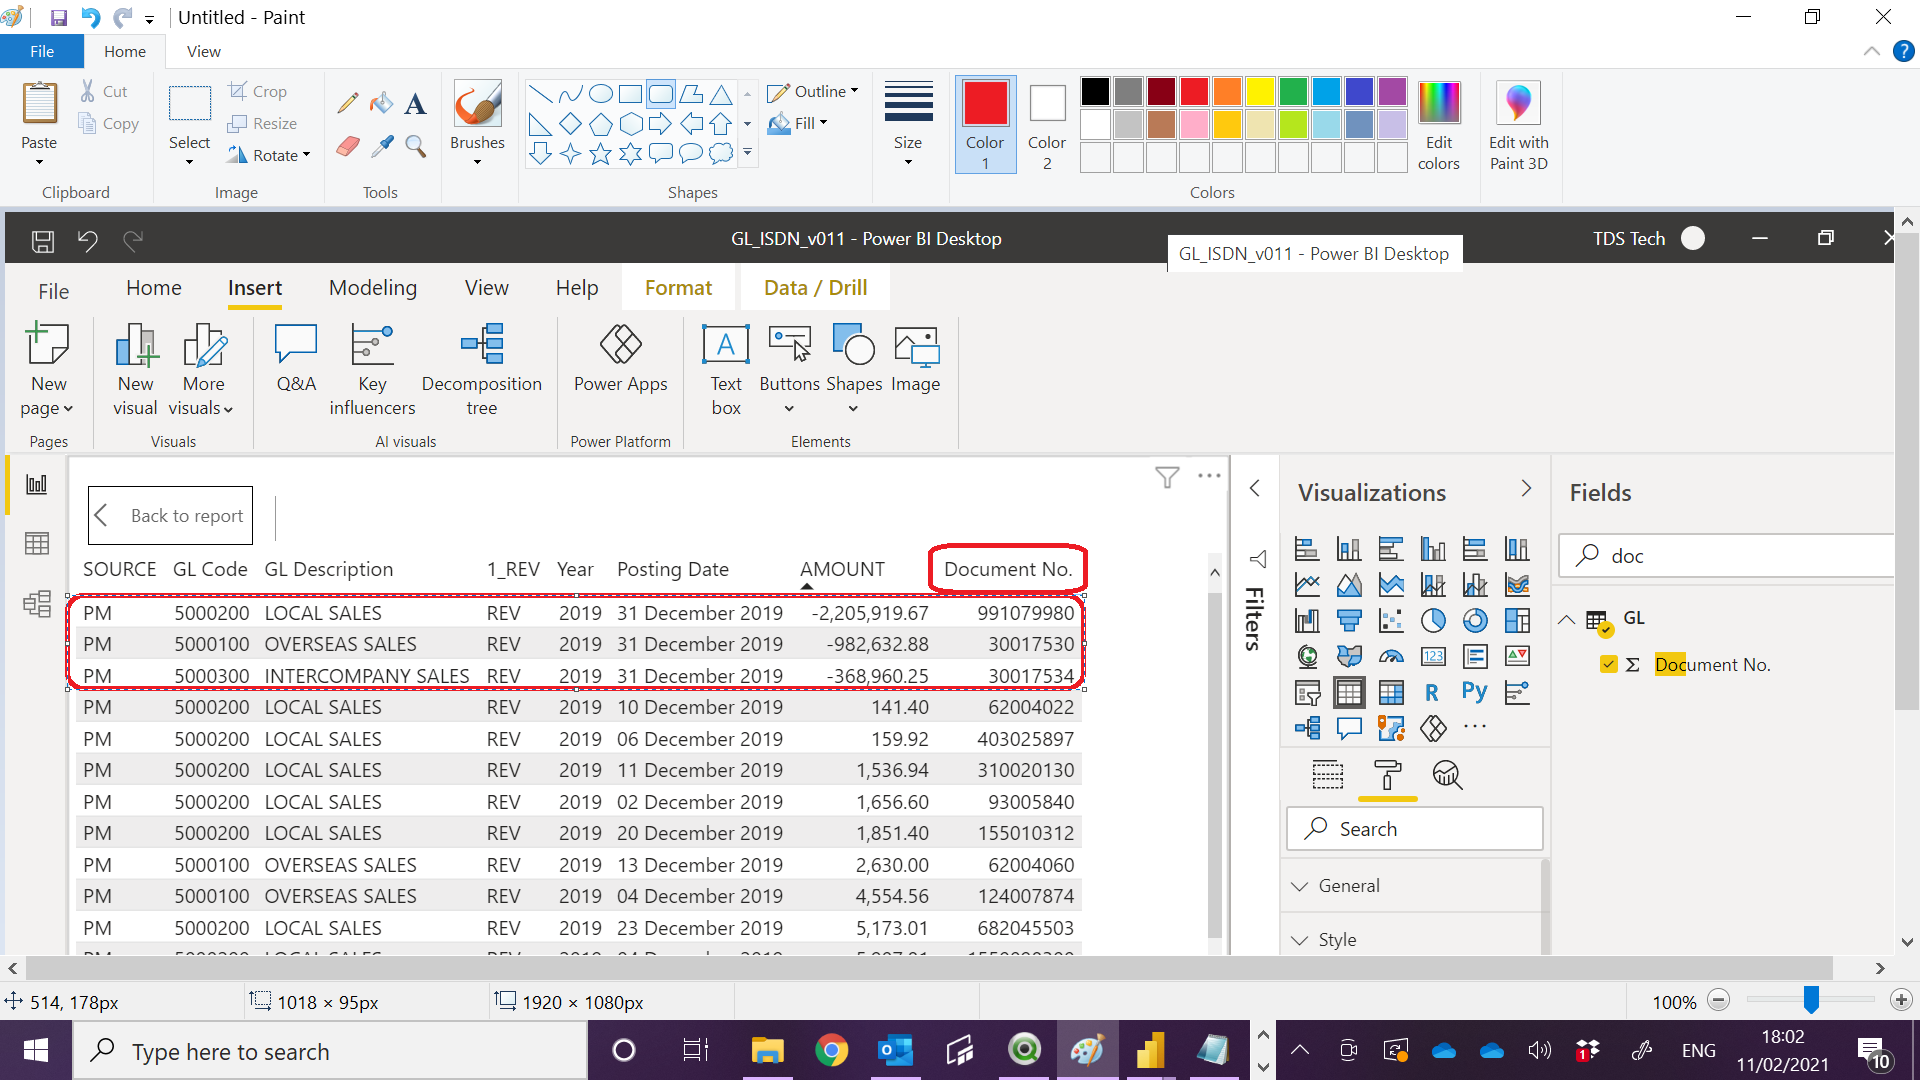Viewport: 1920px width, 1080px height.
Task: Click the Color 1 button
Action: [985, 125]
